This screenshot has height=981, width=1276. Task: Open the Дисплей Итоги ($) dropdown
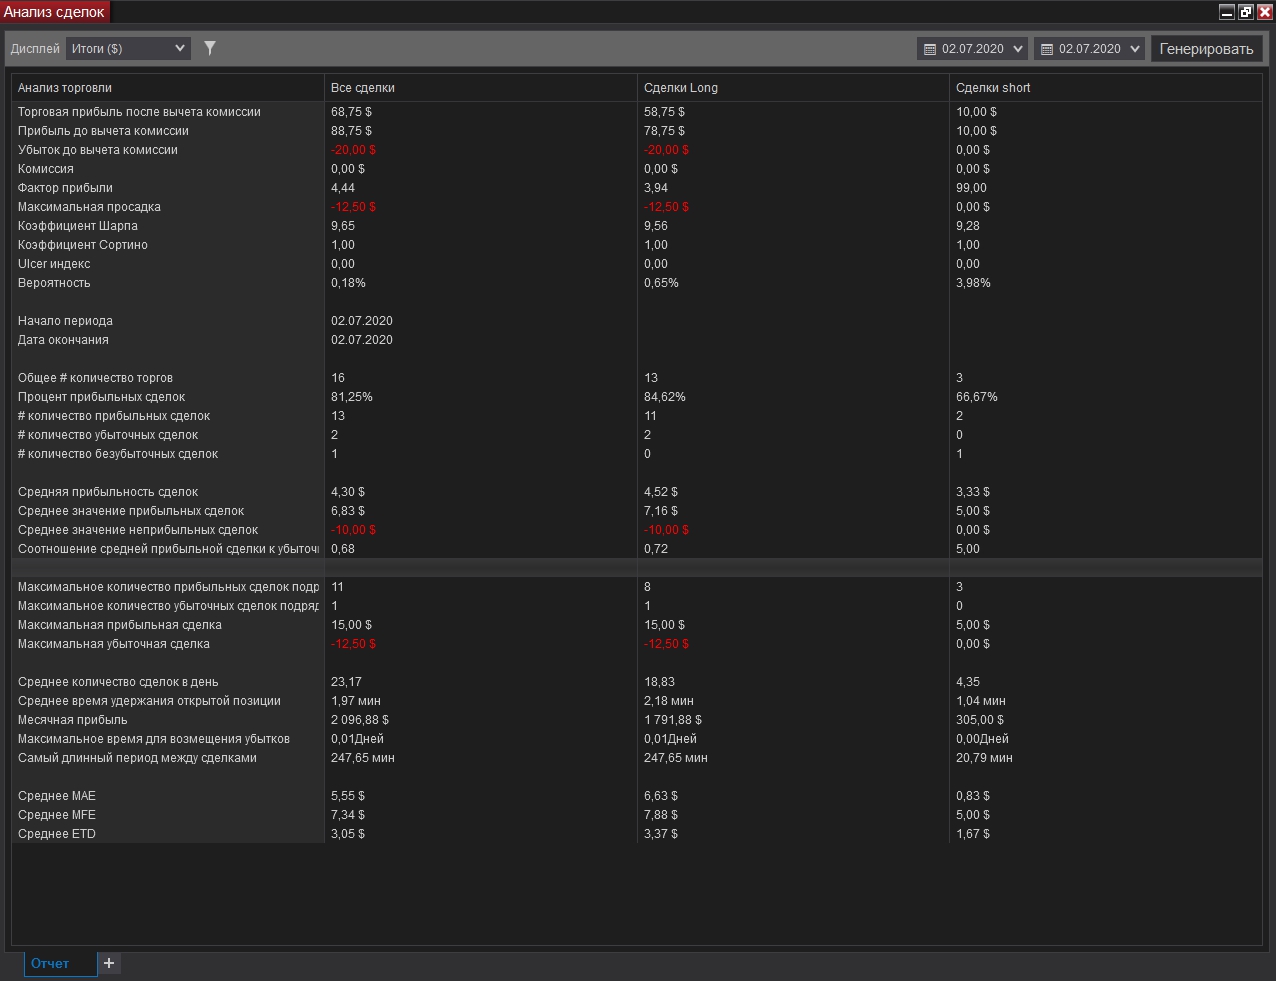point(128,48)
